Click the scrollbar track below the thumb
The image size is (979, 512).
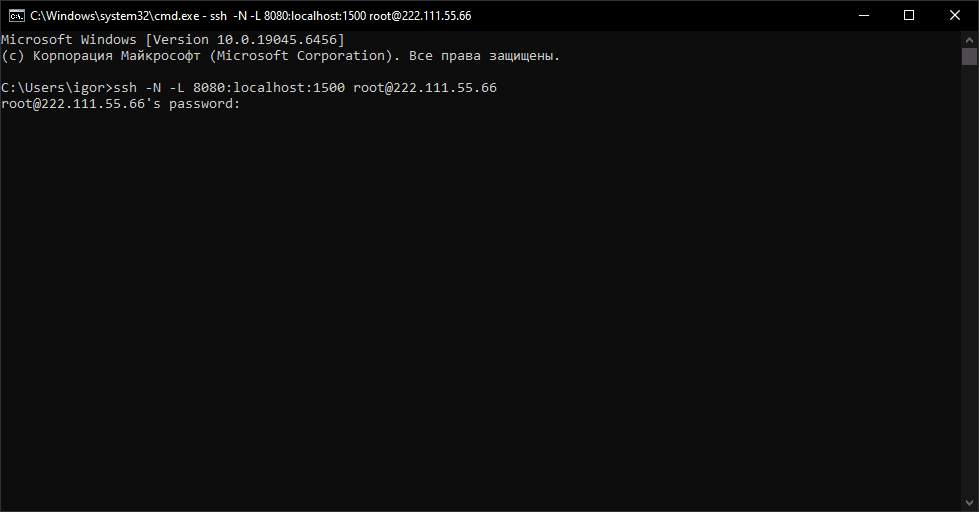(x=969, y=300)
